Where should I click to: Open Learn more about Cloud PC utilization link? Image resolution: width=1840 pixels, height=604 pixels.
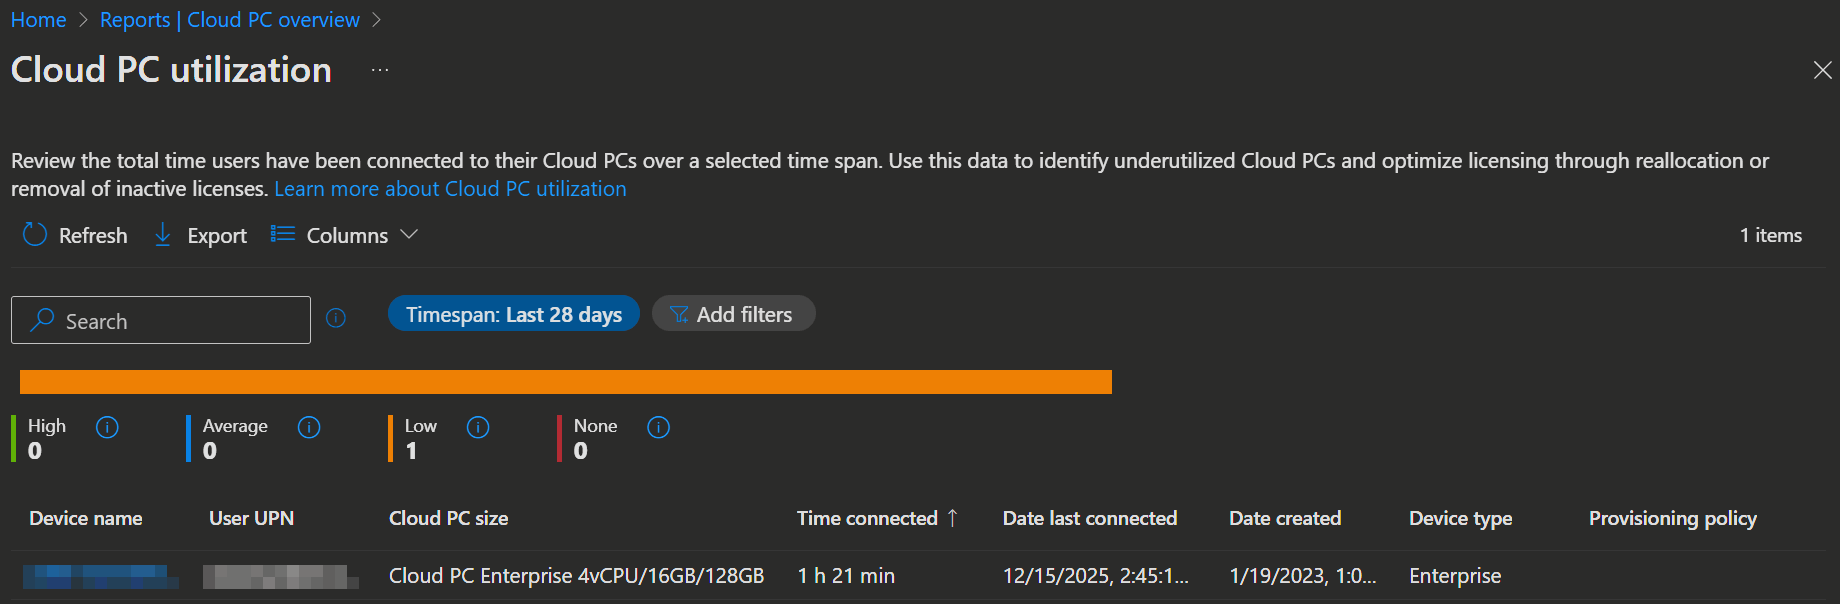[450, 189]
